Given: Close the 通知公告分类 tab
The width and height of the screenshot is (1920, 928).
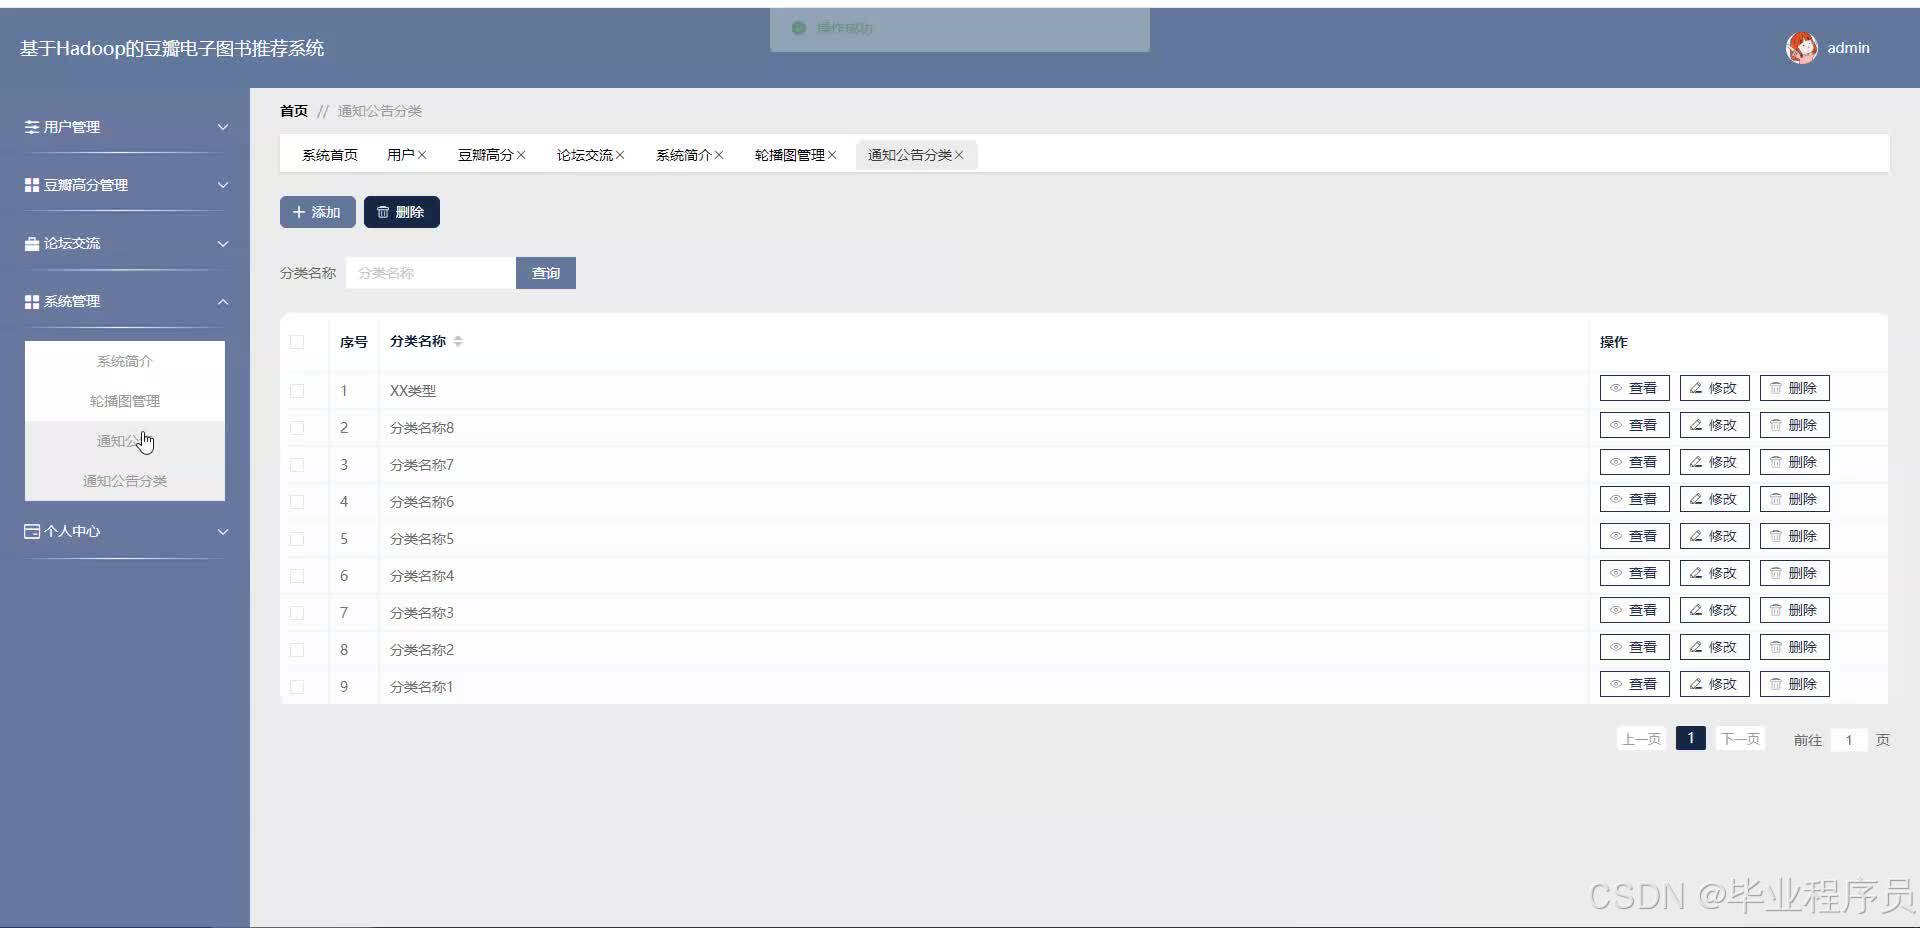Looking at the screenshot, I should coord(959,155).
